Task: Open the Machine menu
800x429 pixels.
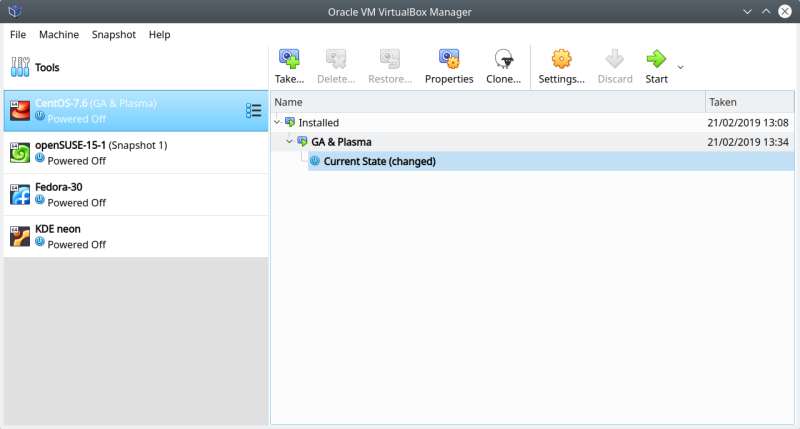Action: (59, 35)
